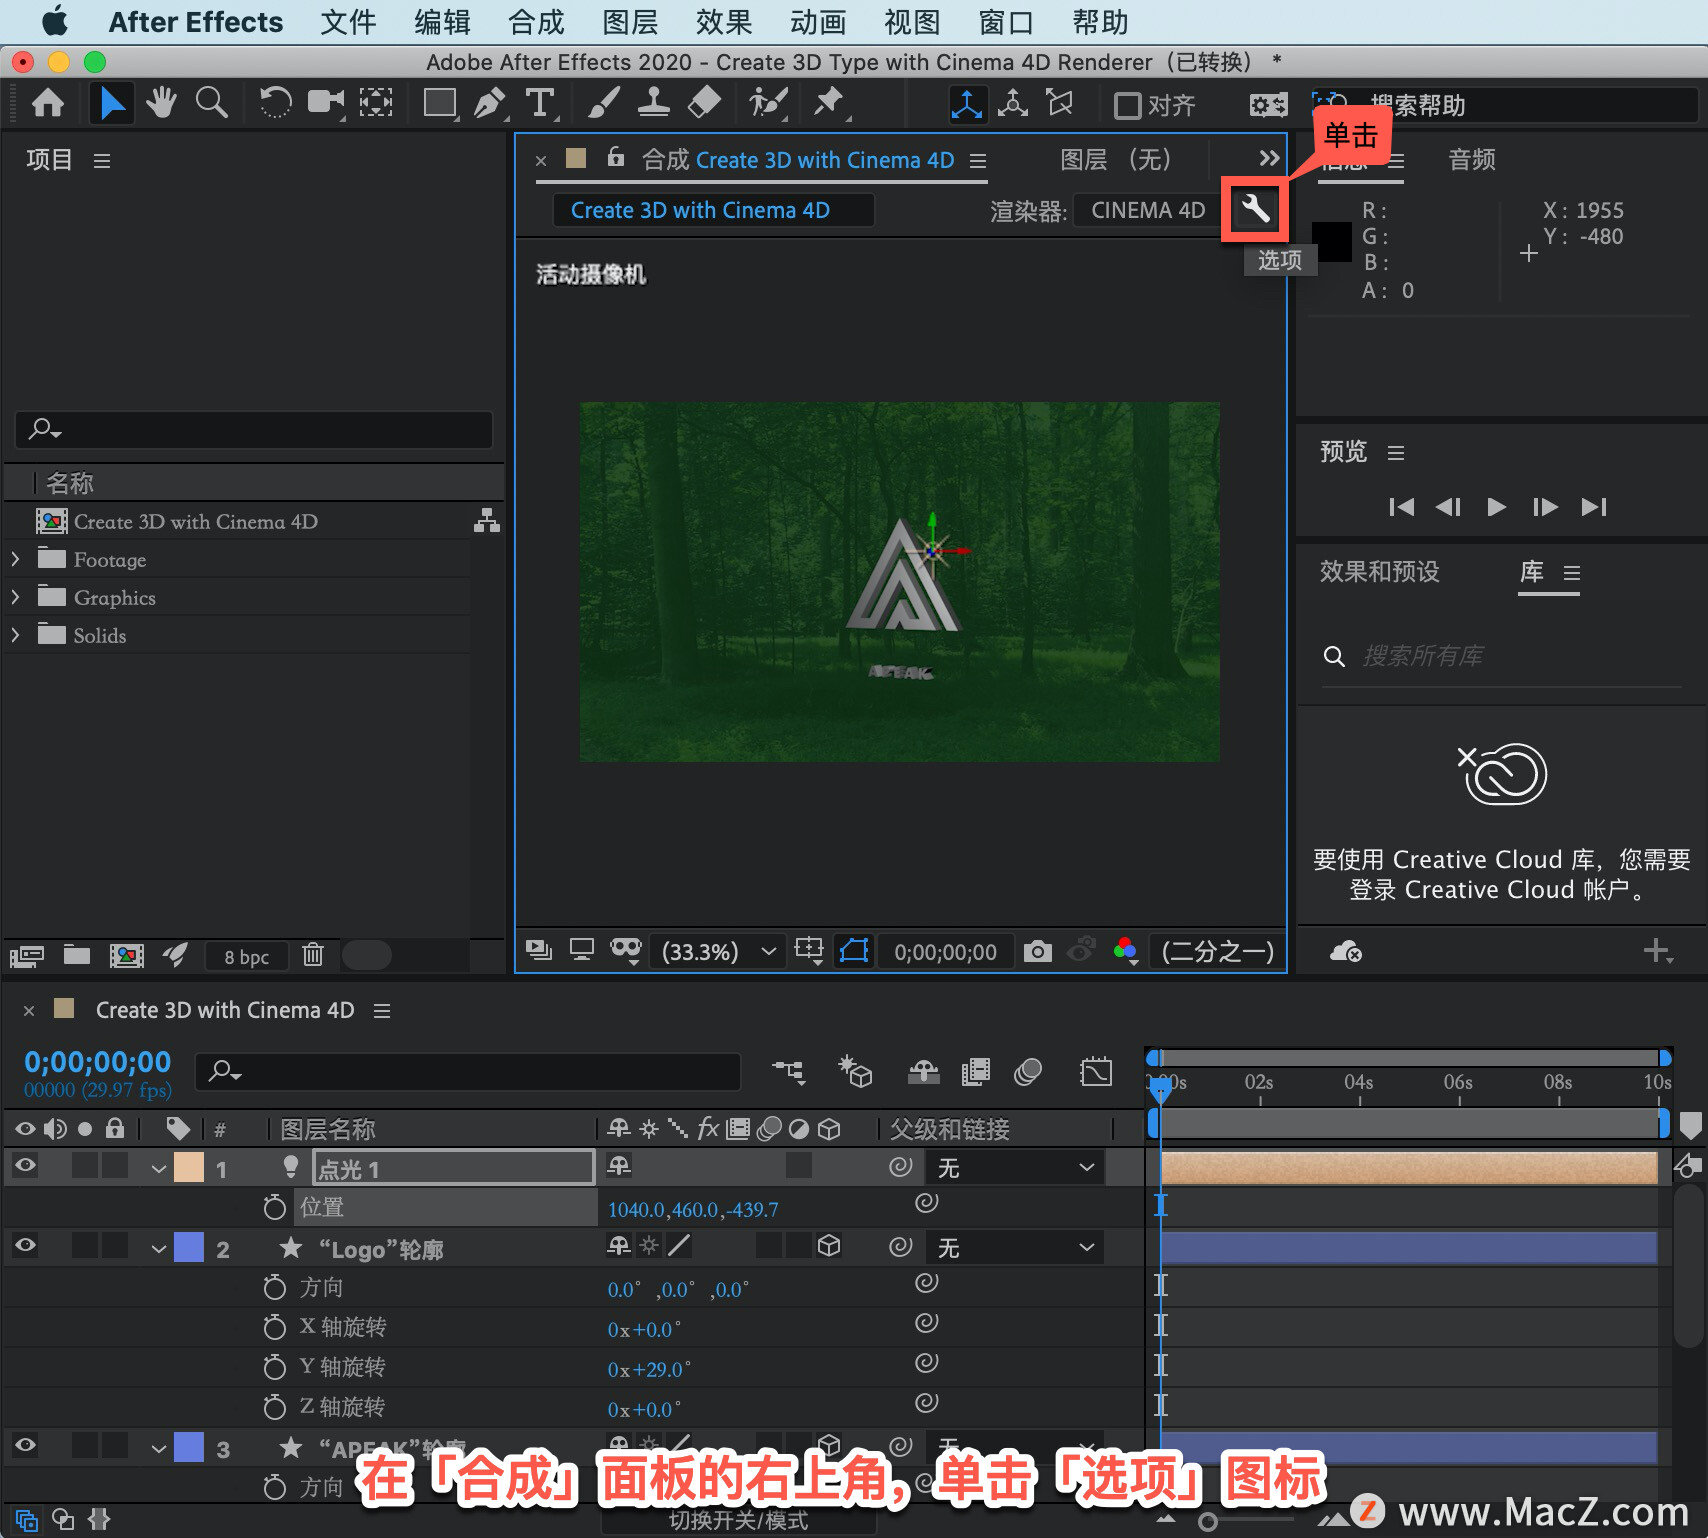Open the 合成 menu
This screenshot has width=1708, height=1538.
(x=536, y=22)
